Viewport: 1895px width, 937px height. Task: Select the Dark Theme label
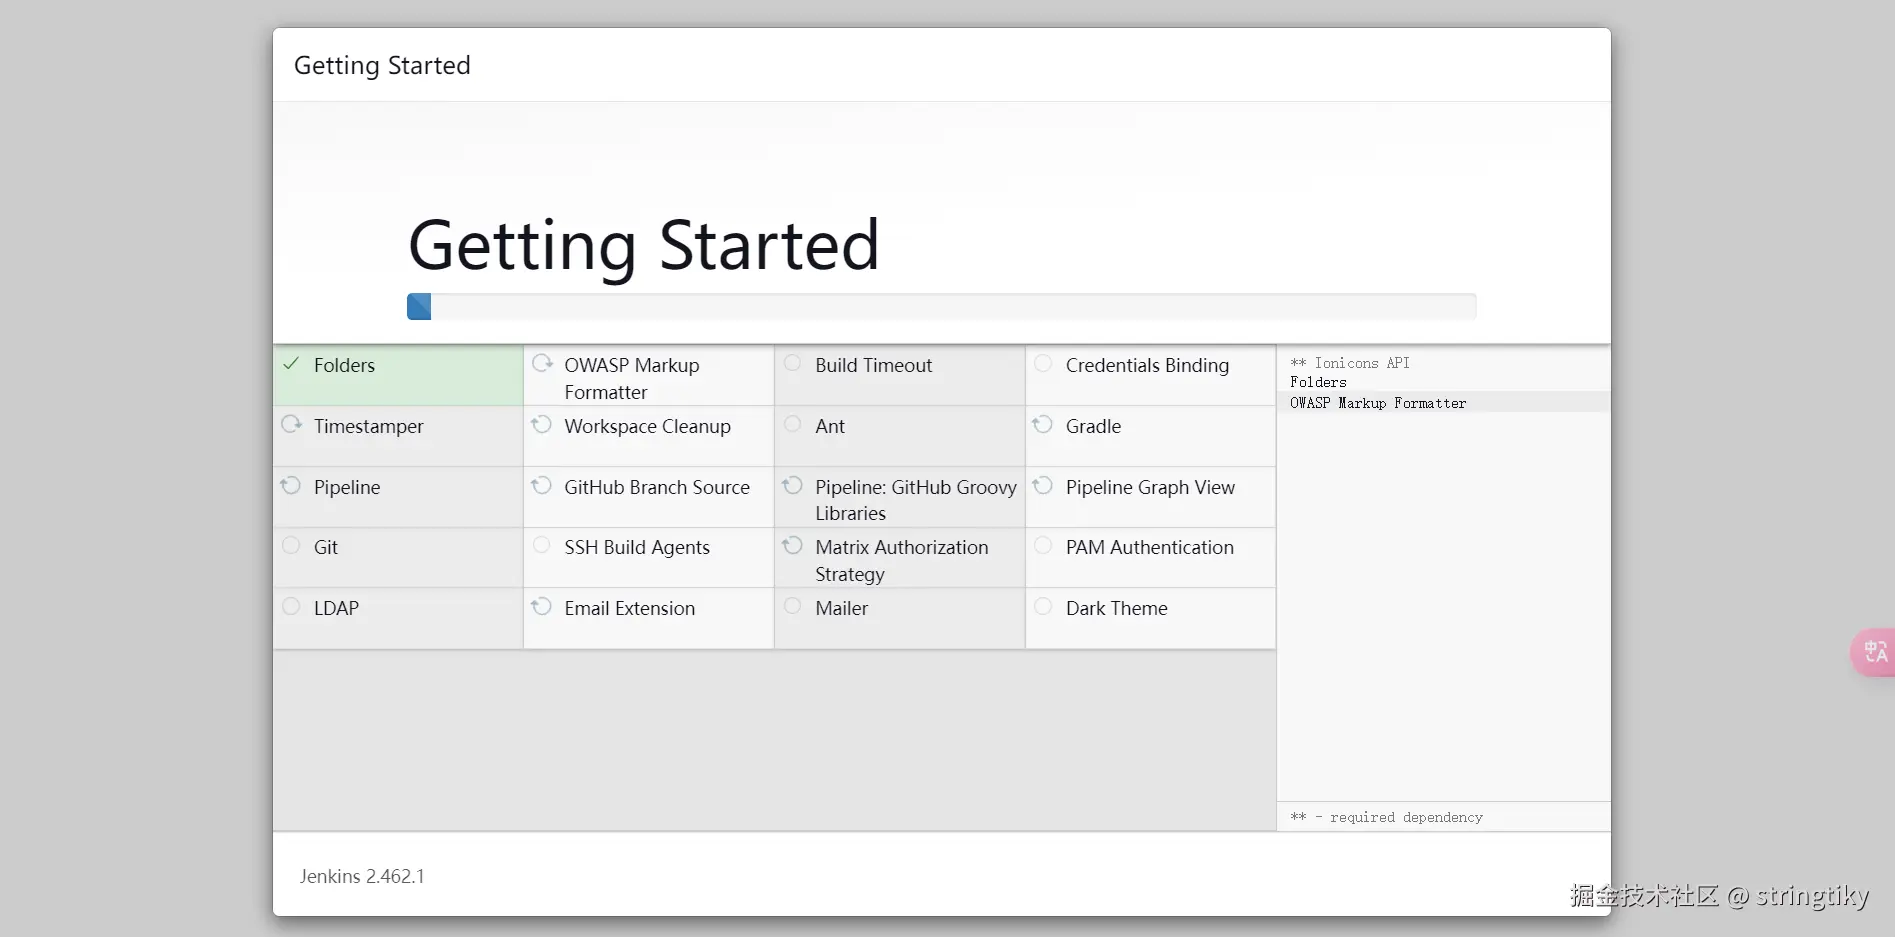[1116, 608]
